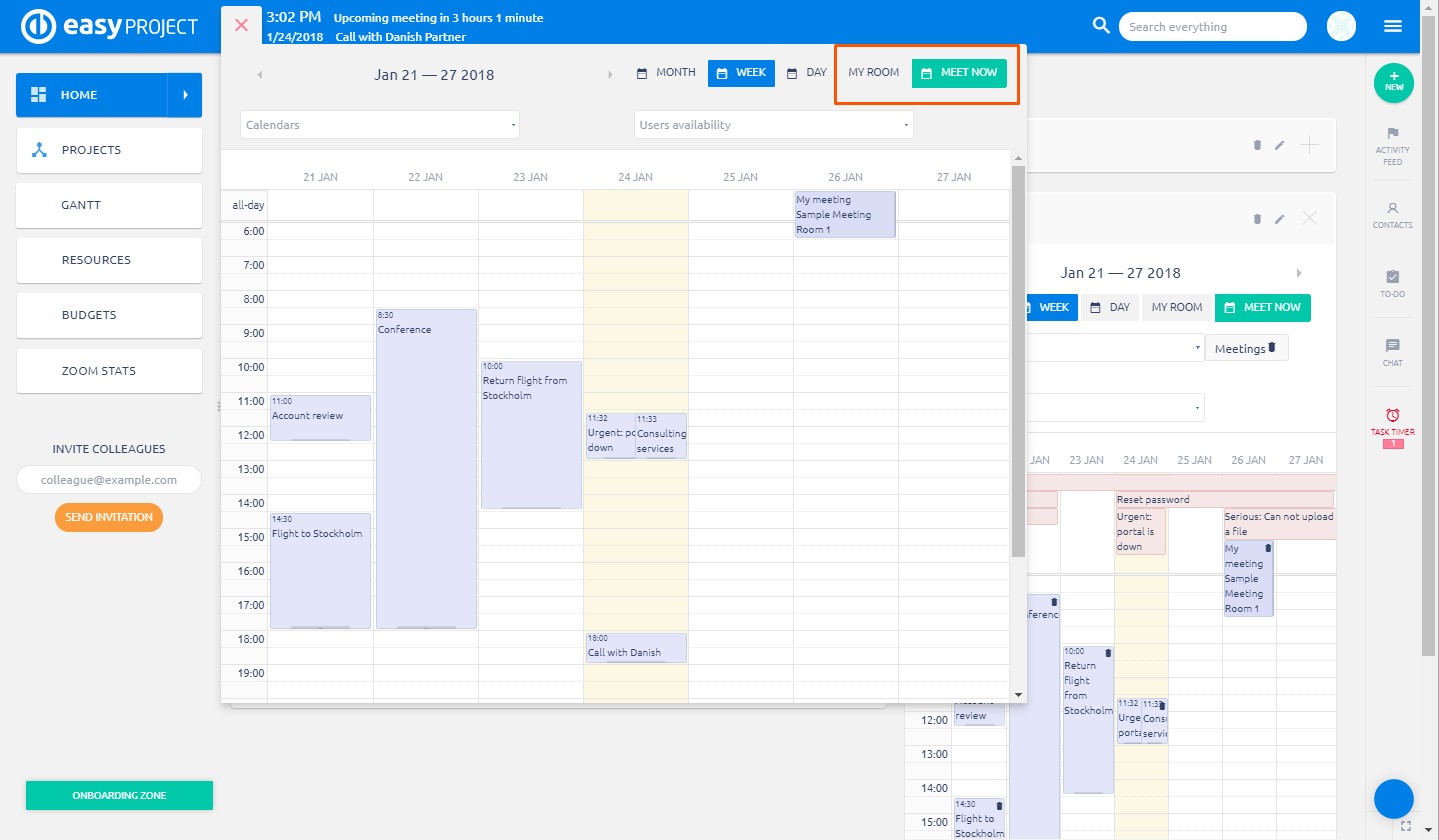Open the To-Do checklist icon
The height and width of the screenshot is (840, 1439).
tap(1392, 277)
